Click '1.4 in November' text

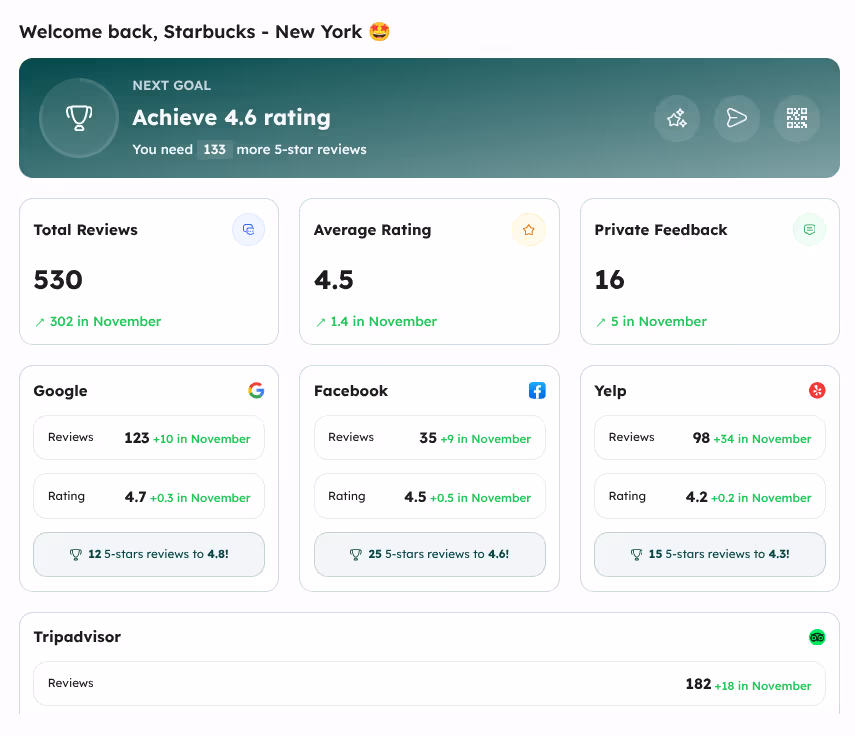tap(383, 322)
